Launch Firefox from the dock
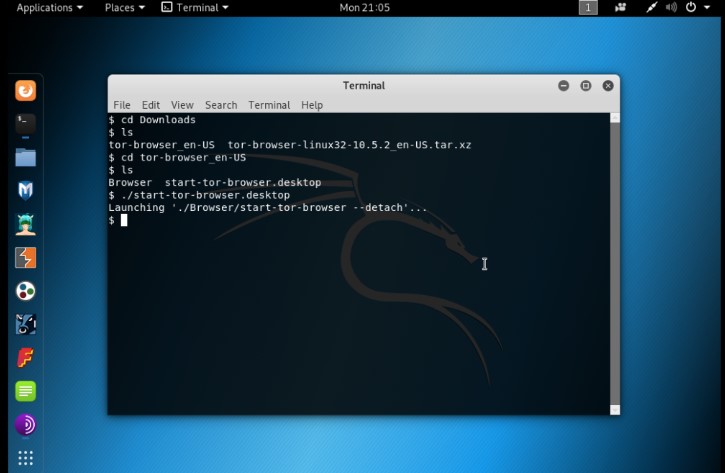This screenshot has height=473, width=725. tap(25, 91)
